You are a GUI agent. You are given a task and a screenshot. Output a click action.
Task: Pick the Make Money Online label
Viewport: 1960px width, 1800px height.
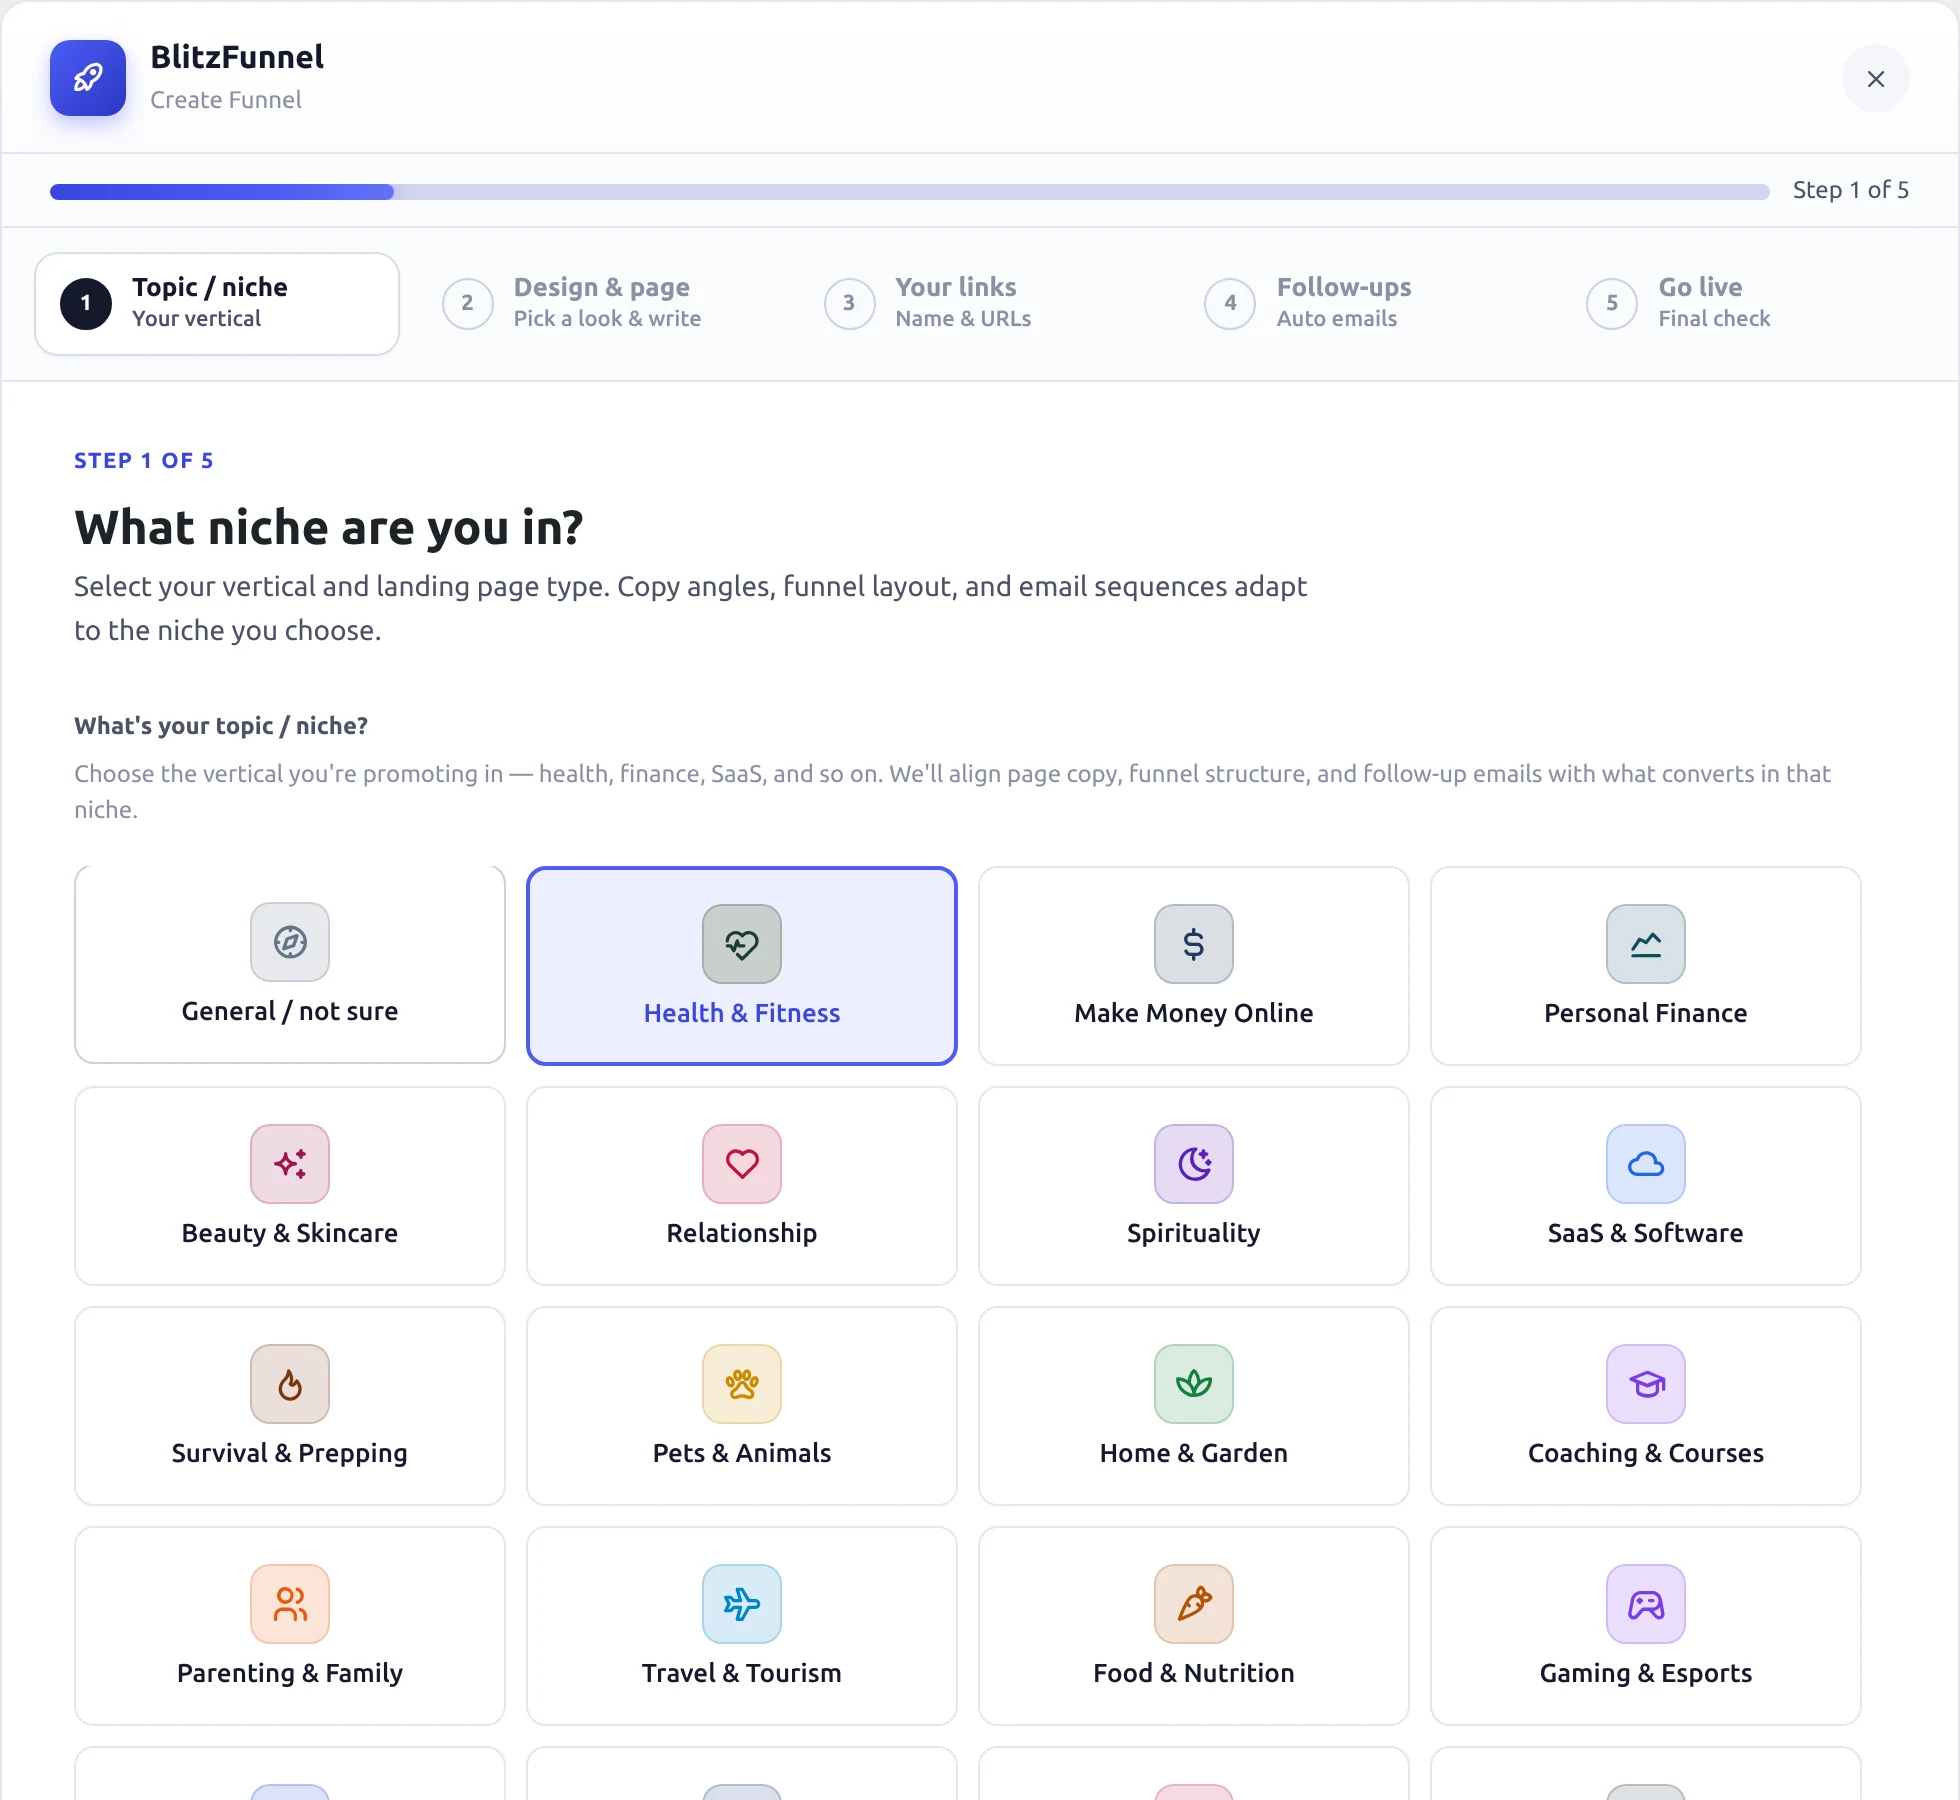[x=1194, y=1013]
